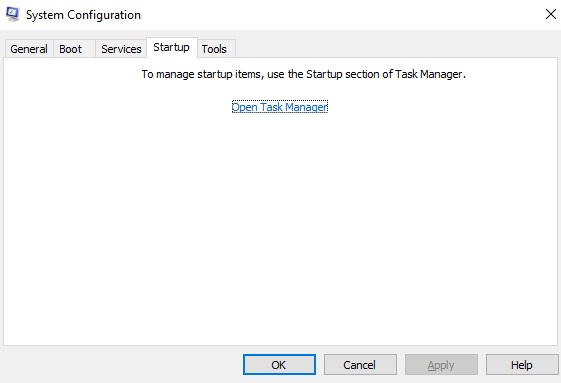561x383 pixels.
Task: Go to the Services tab
Action: pos(121,49)
